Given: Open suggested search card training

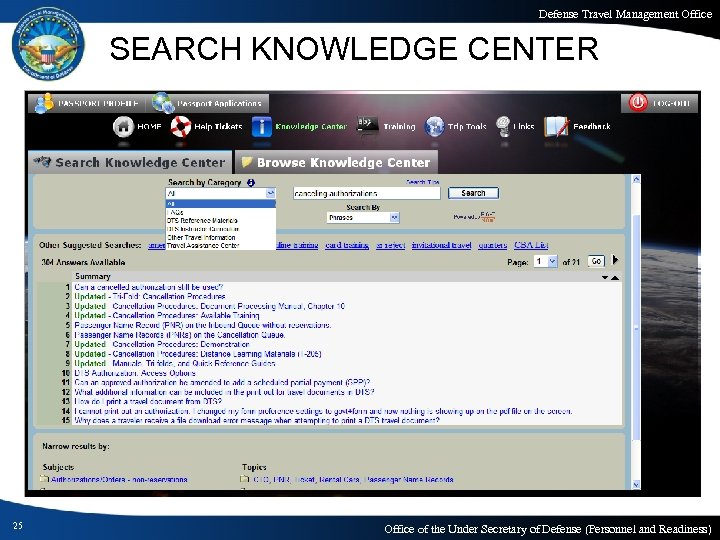Looking at the screenshot, I should [x=347, y=245].
